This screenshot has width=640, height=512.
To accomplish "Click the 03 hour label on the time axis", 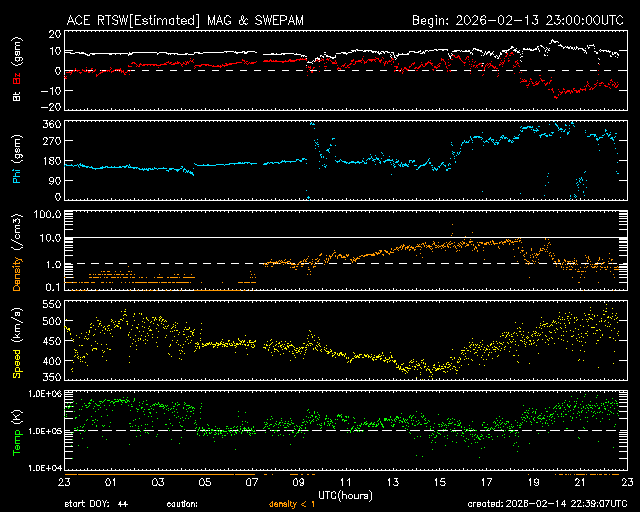I will click(x=158, y=482).
